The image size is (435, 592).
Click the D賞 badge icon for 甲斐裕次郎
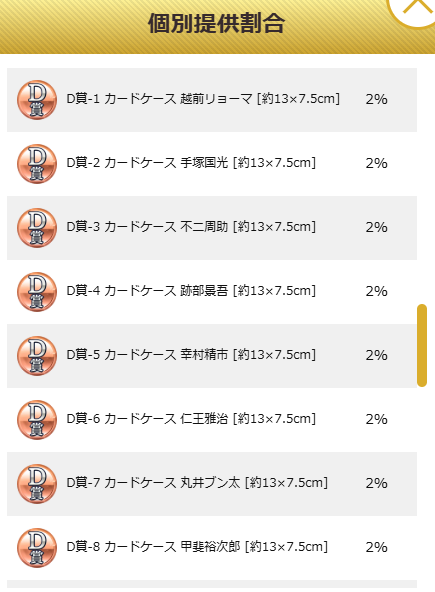coord(37,548)
